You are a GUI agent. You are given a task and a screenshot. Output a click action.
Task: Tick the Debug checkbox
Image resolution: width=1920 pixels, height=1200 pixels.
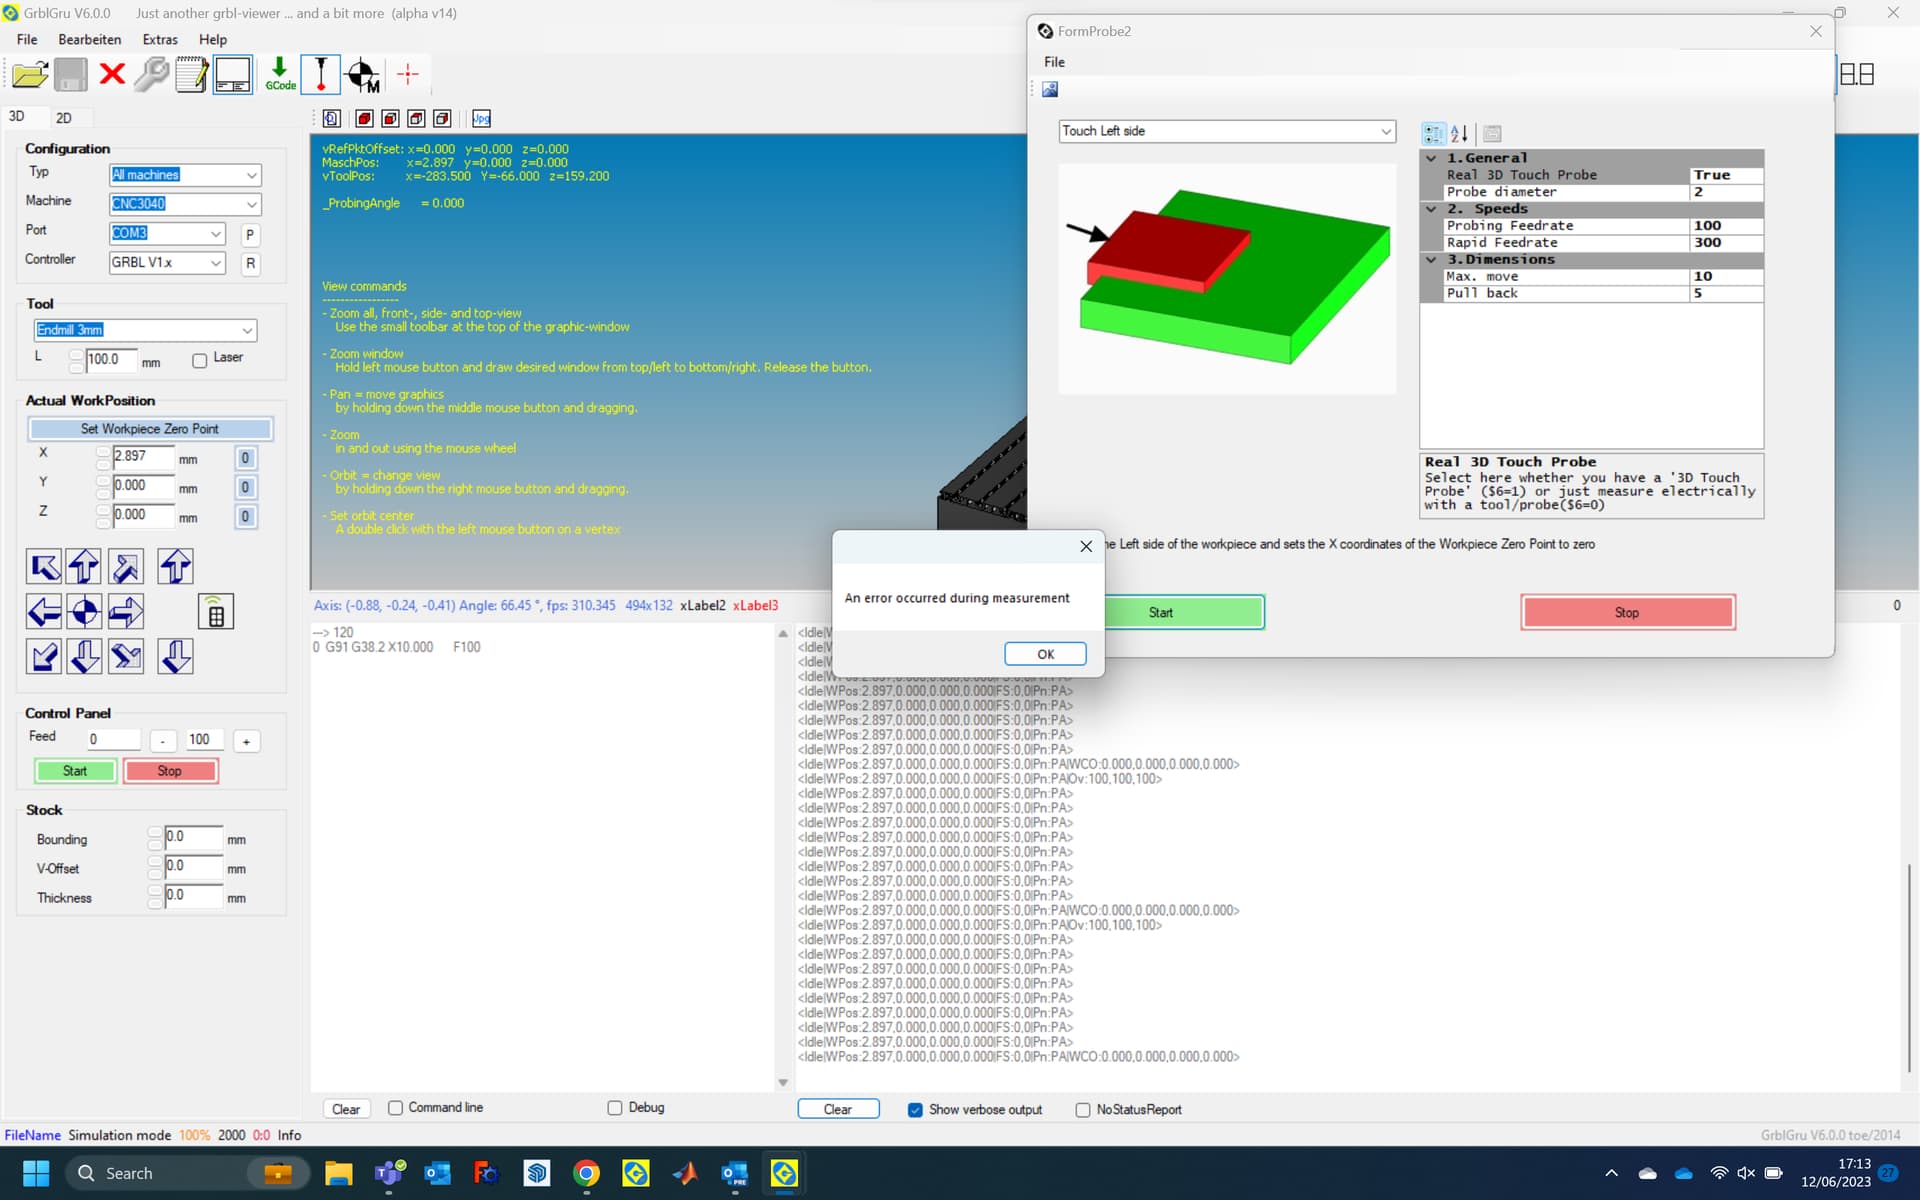point(615,1107)
